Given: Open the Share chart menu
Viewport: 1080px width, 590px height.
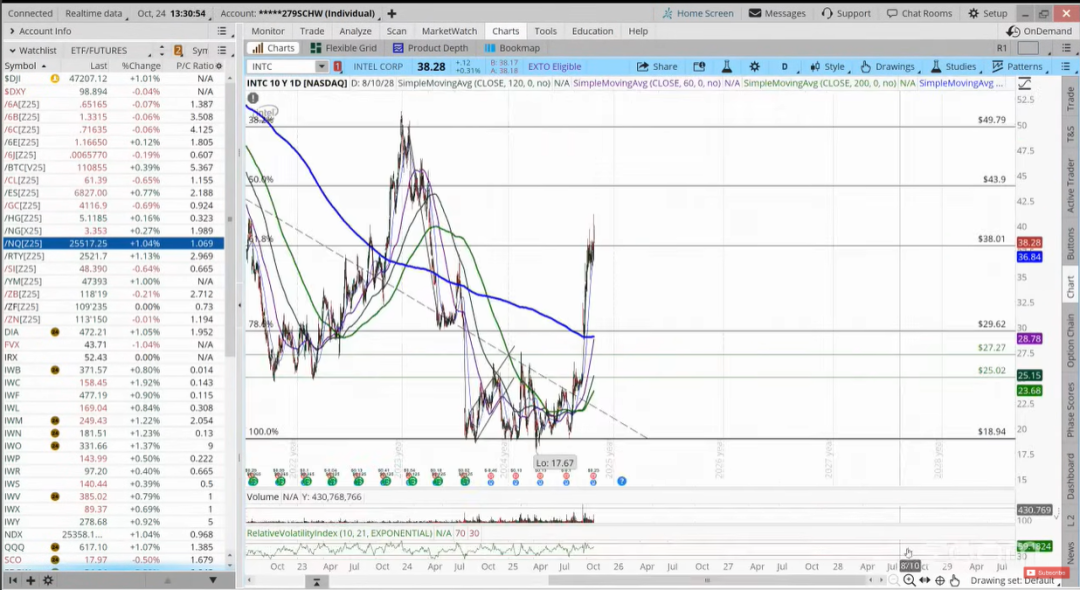Looking at the screenshot, I should 657,67.
